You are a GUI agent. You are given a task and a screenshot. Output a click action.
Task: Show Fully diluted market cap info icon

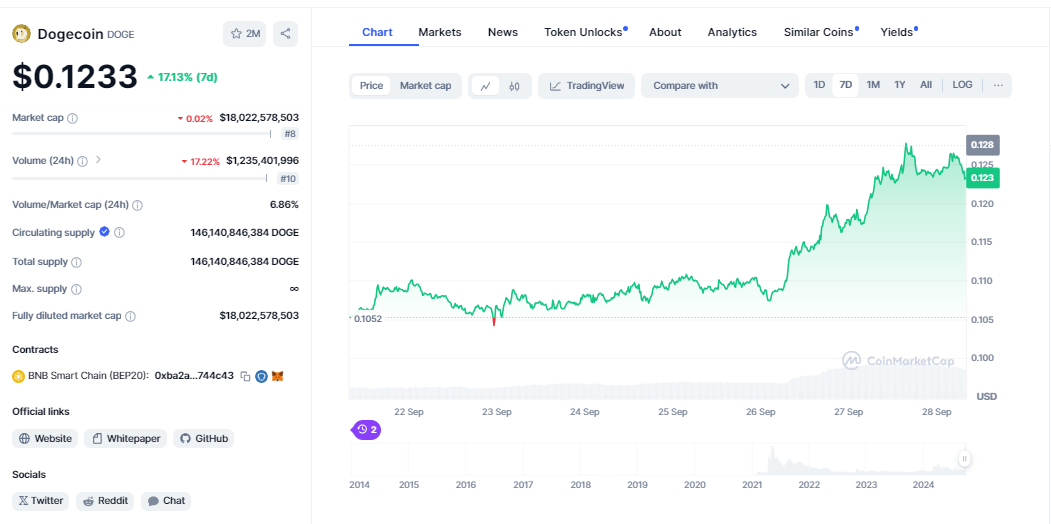[130, 316]
